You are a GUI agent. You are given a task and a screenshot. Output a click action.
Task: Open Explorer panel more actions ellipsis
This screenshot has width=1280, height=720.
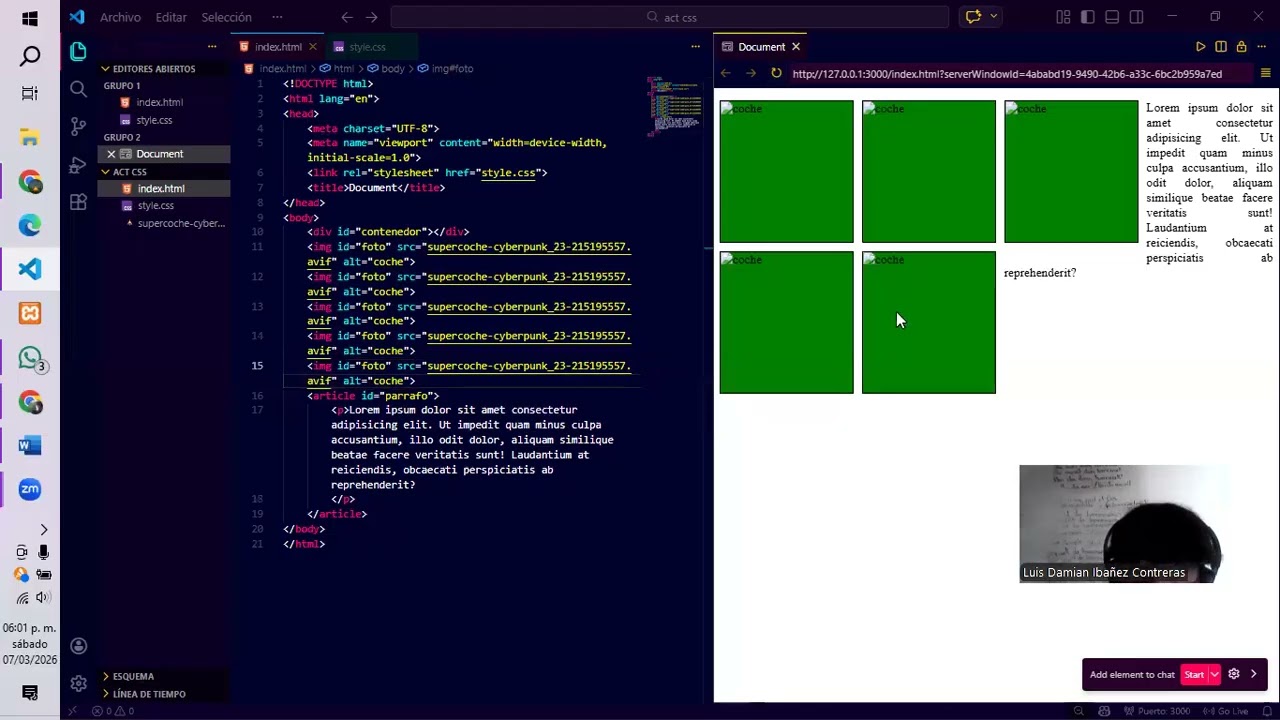tap(212, 47)
